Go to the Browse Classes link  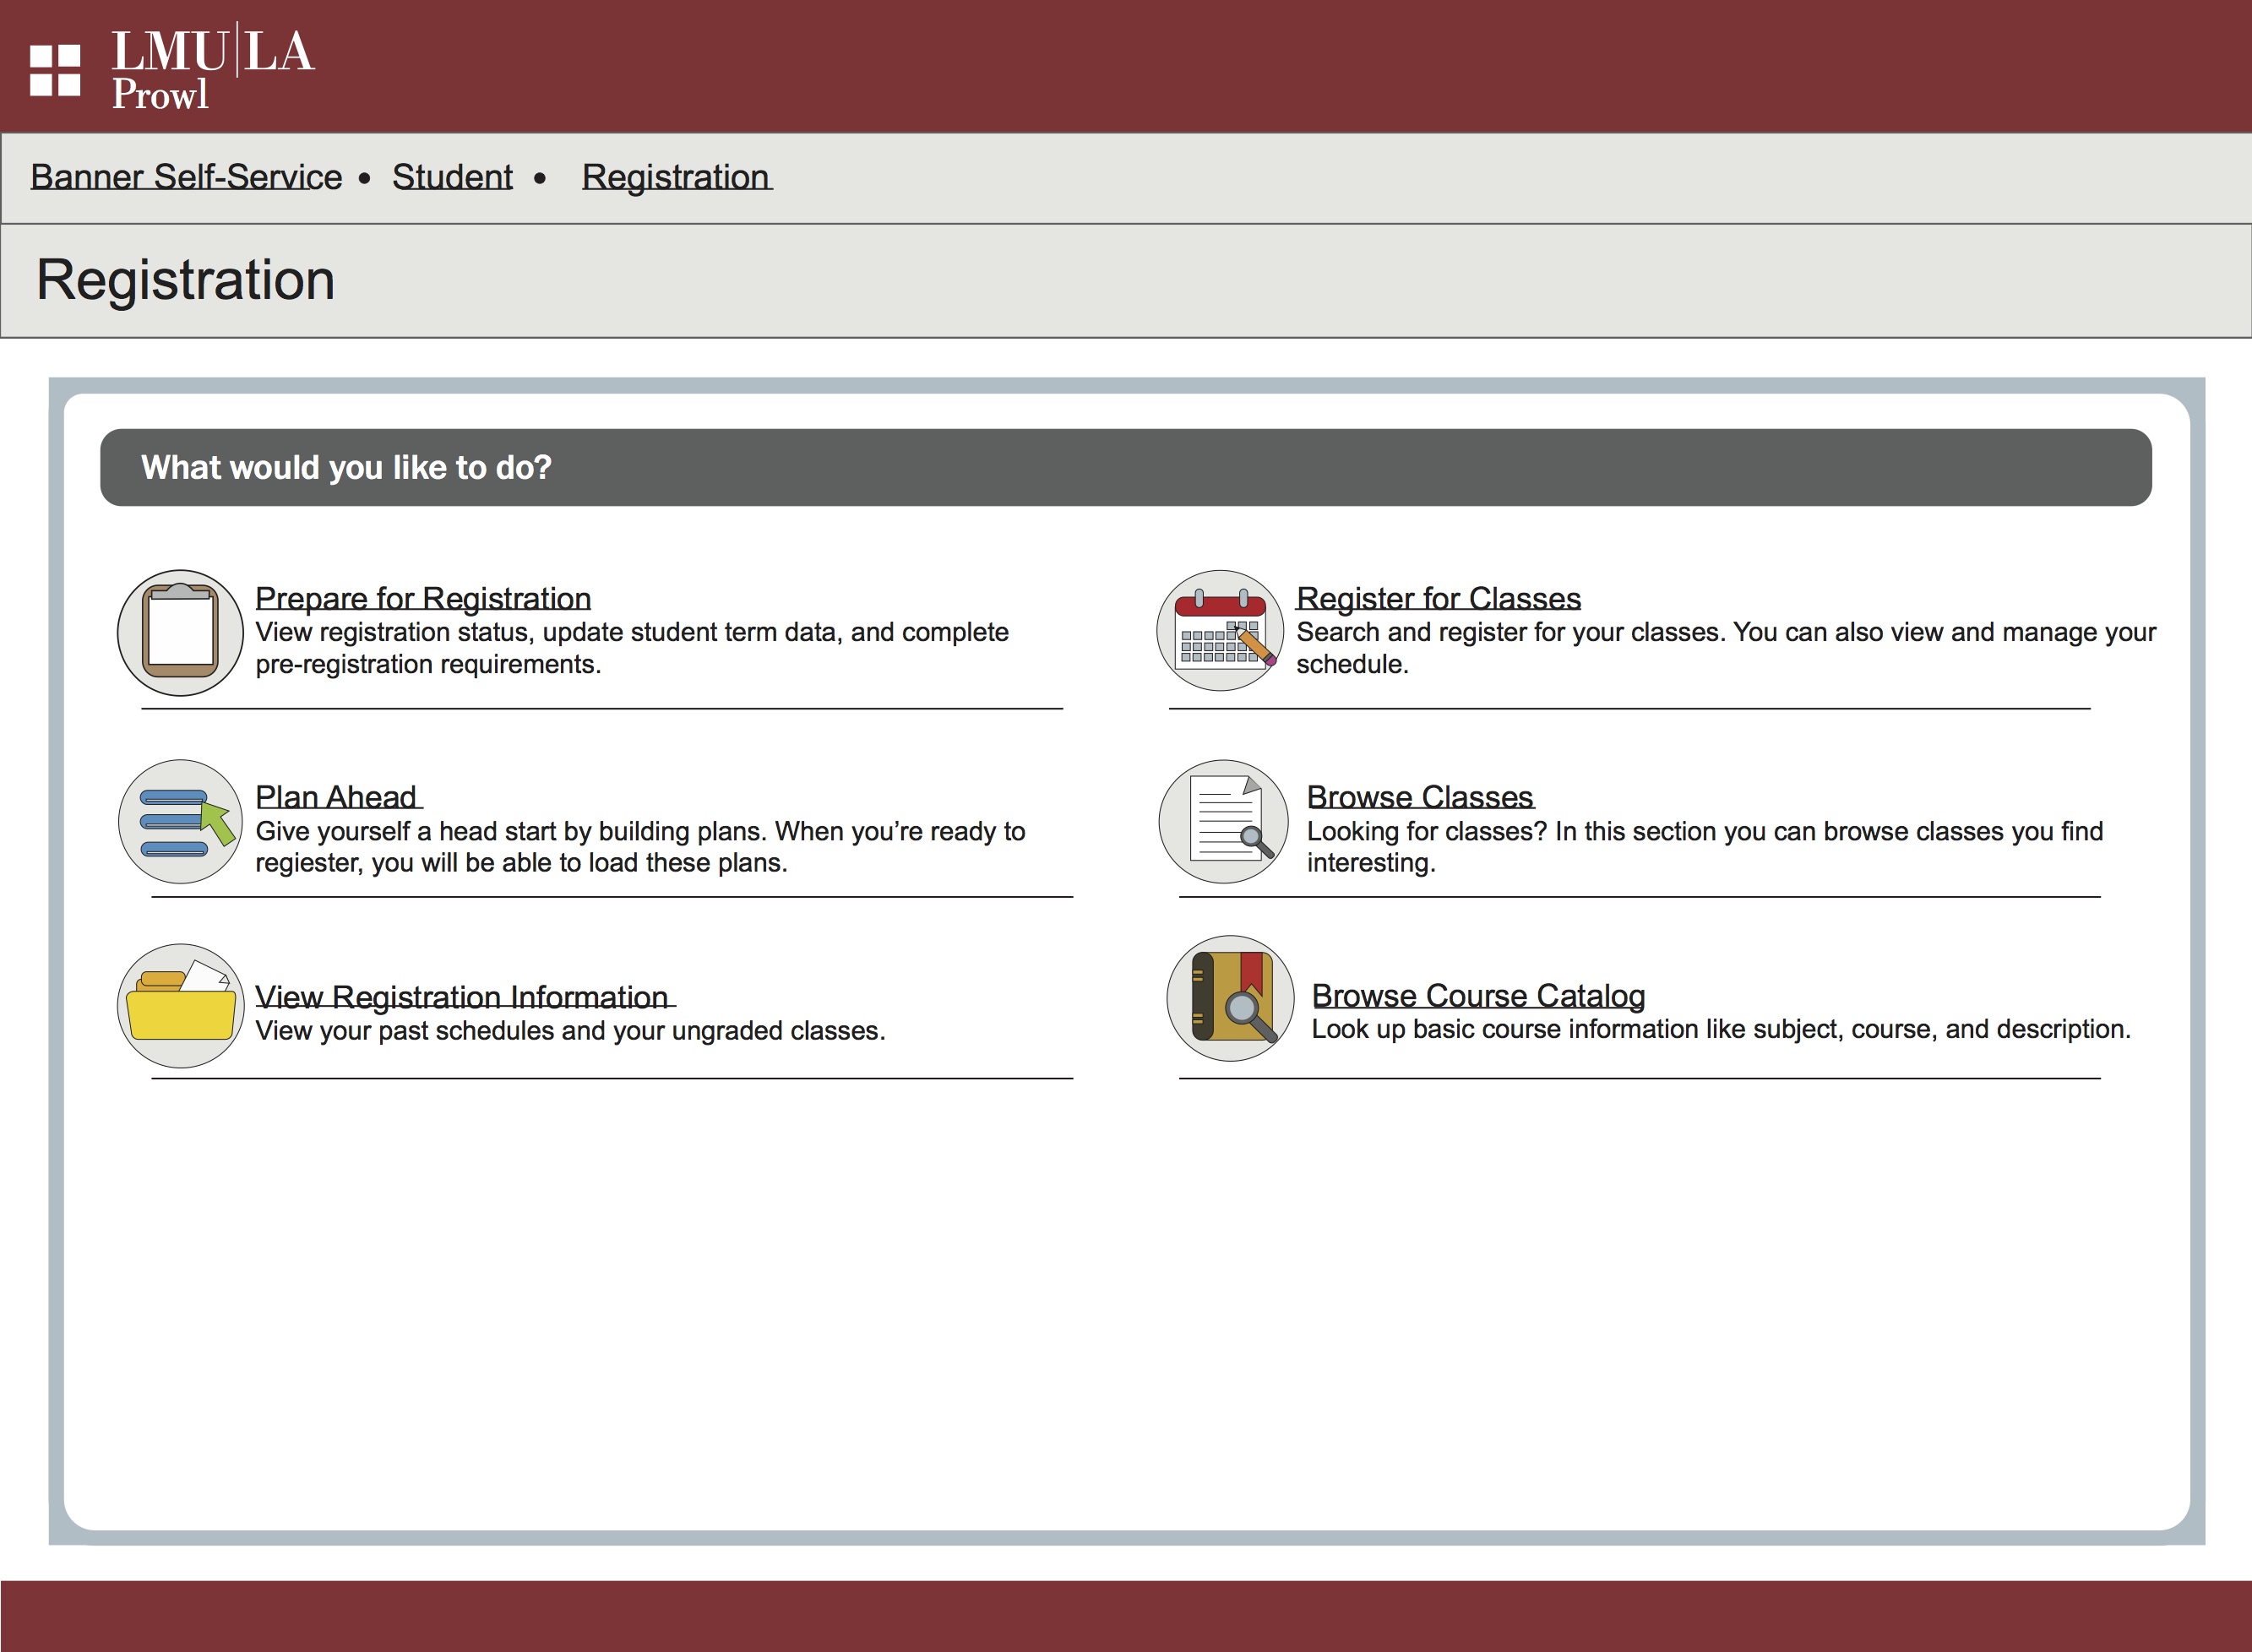1419,797
